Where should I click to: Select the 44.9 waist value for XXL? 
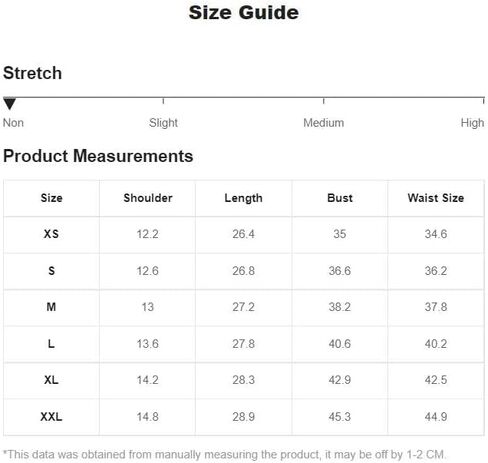(436, 416)
